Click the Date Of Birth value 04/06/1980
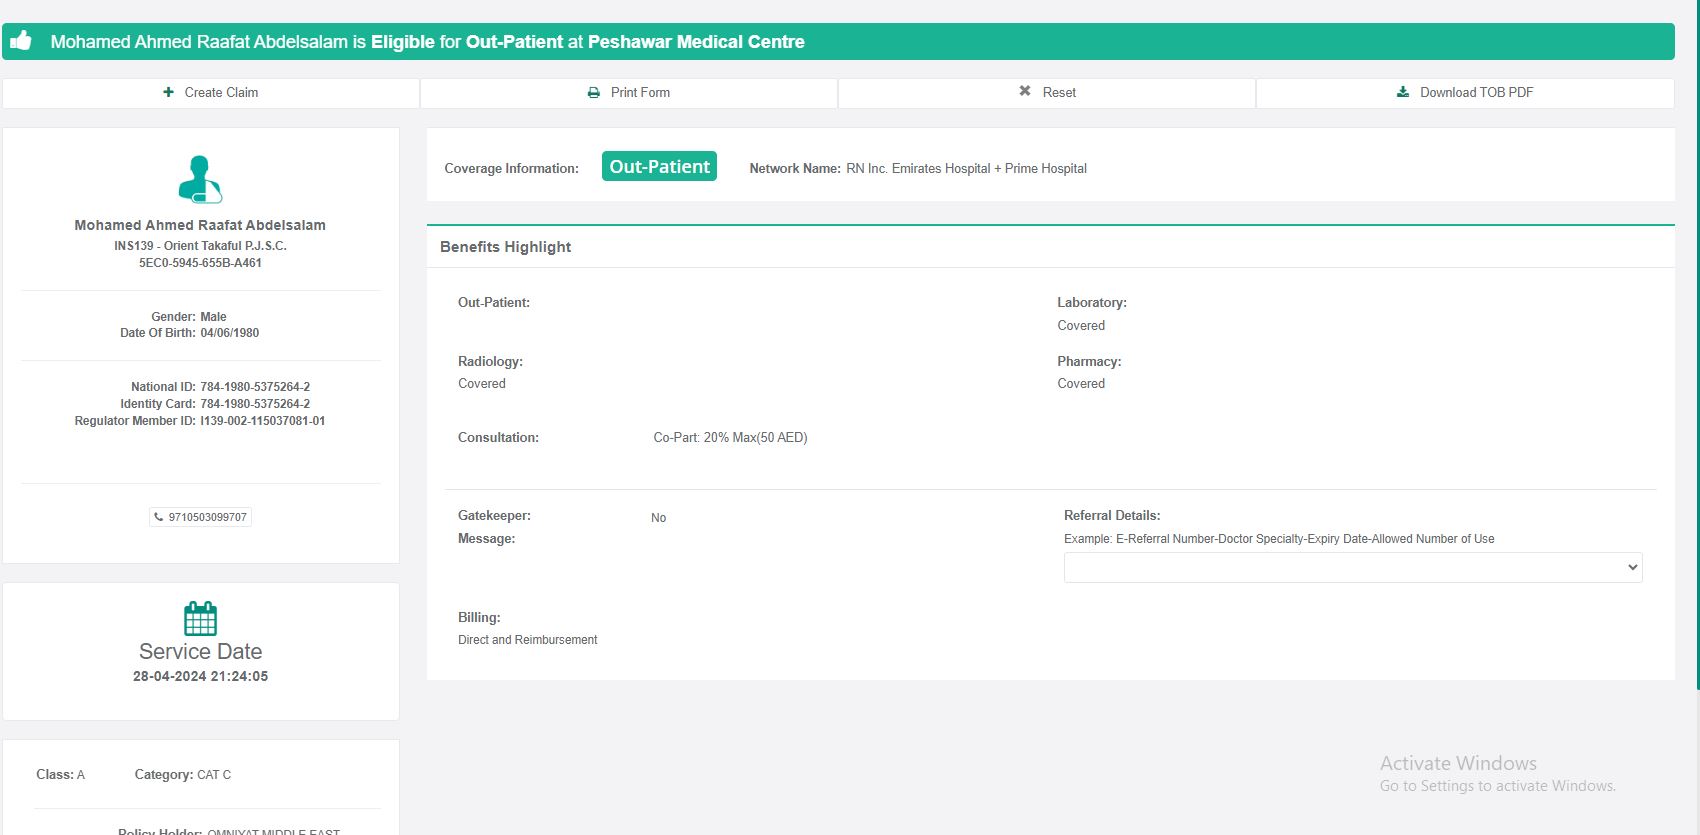This screenshot has width=1700, height=835. (x=230, y=333)
